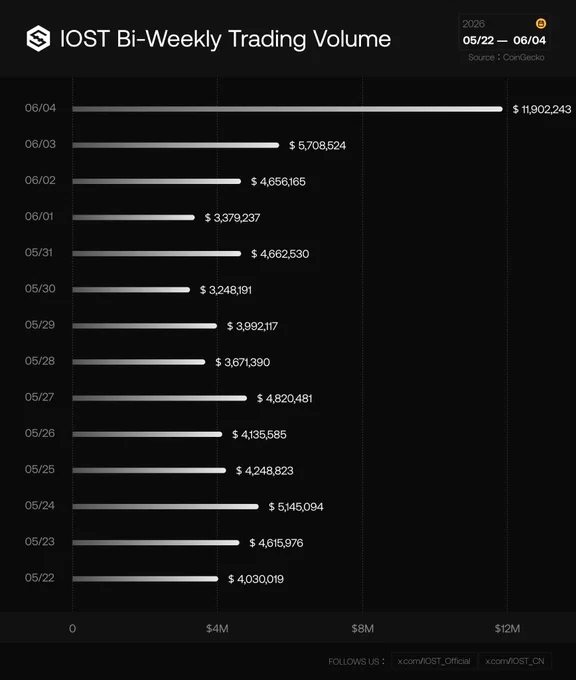This screenshot has height=680, width=576.
Task: Select the 06/04 date label
Action: click(40, 108)
